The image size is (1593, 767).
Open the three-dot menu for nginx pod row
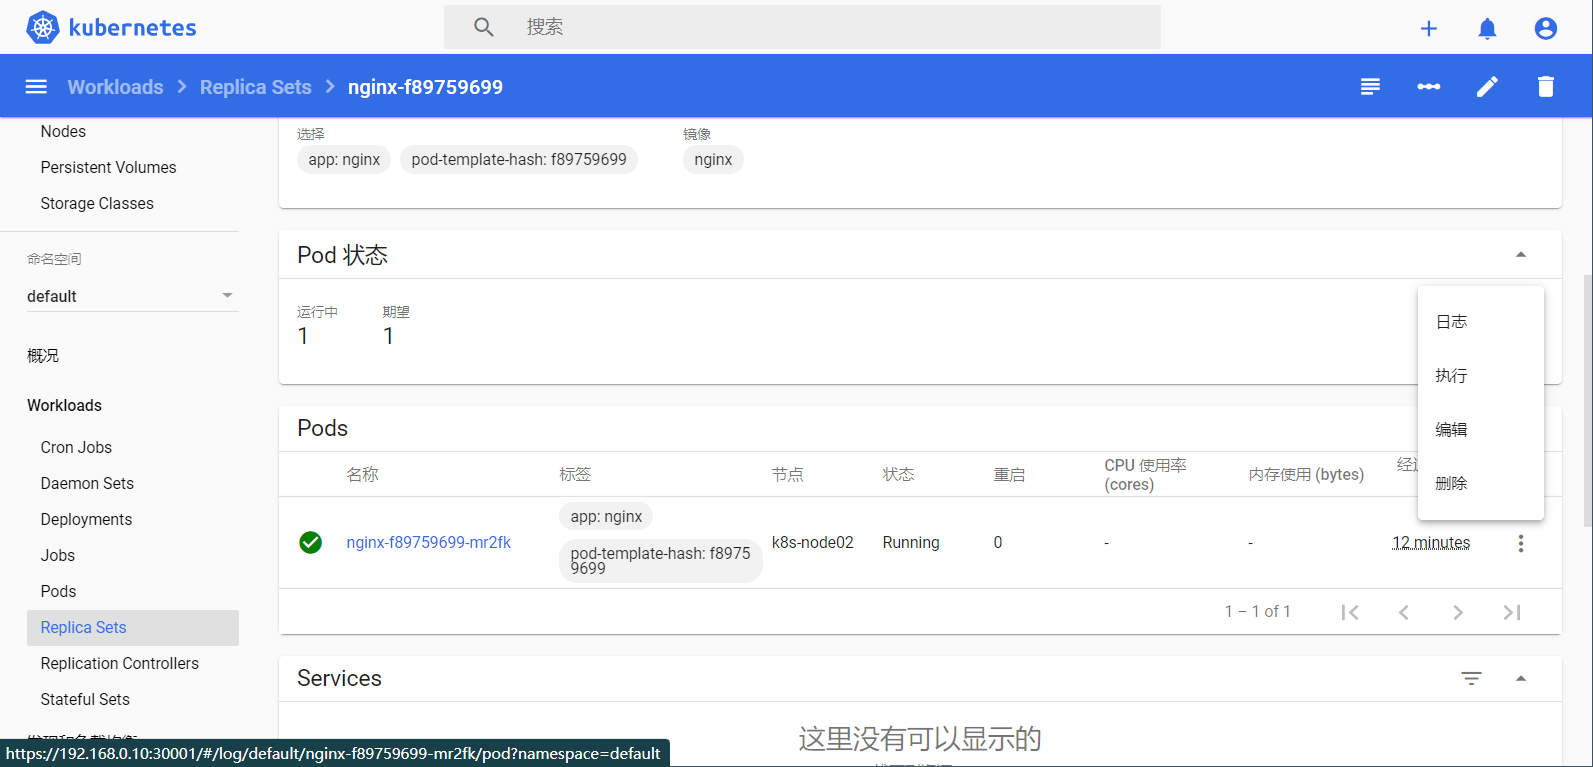pos(1521,543)
